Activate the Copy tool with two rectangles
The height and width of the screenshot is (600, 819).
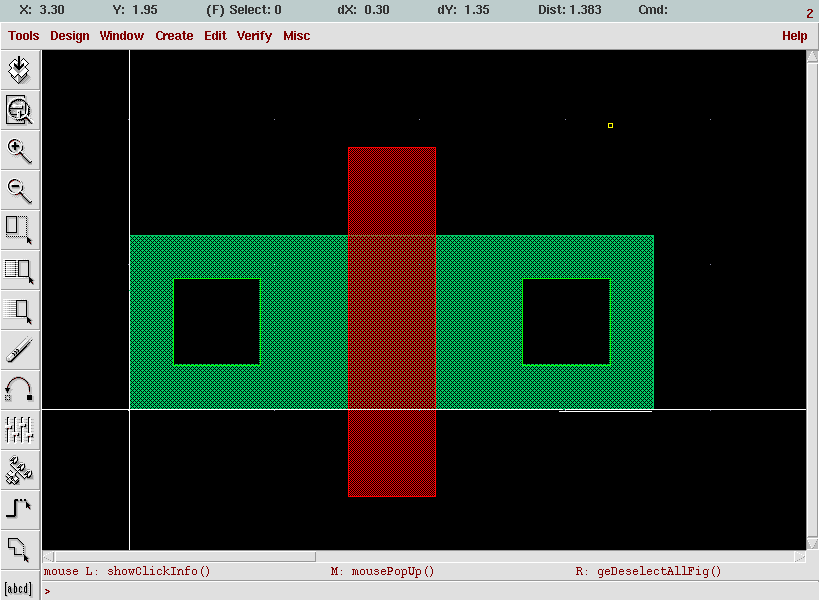click(x=20, y=270)
